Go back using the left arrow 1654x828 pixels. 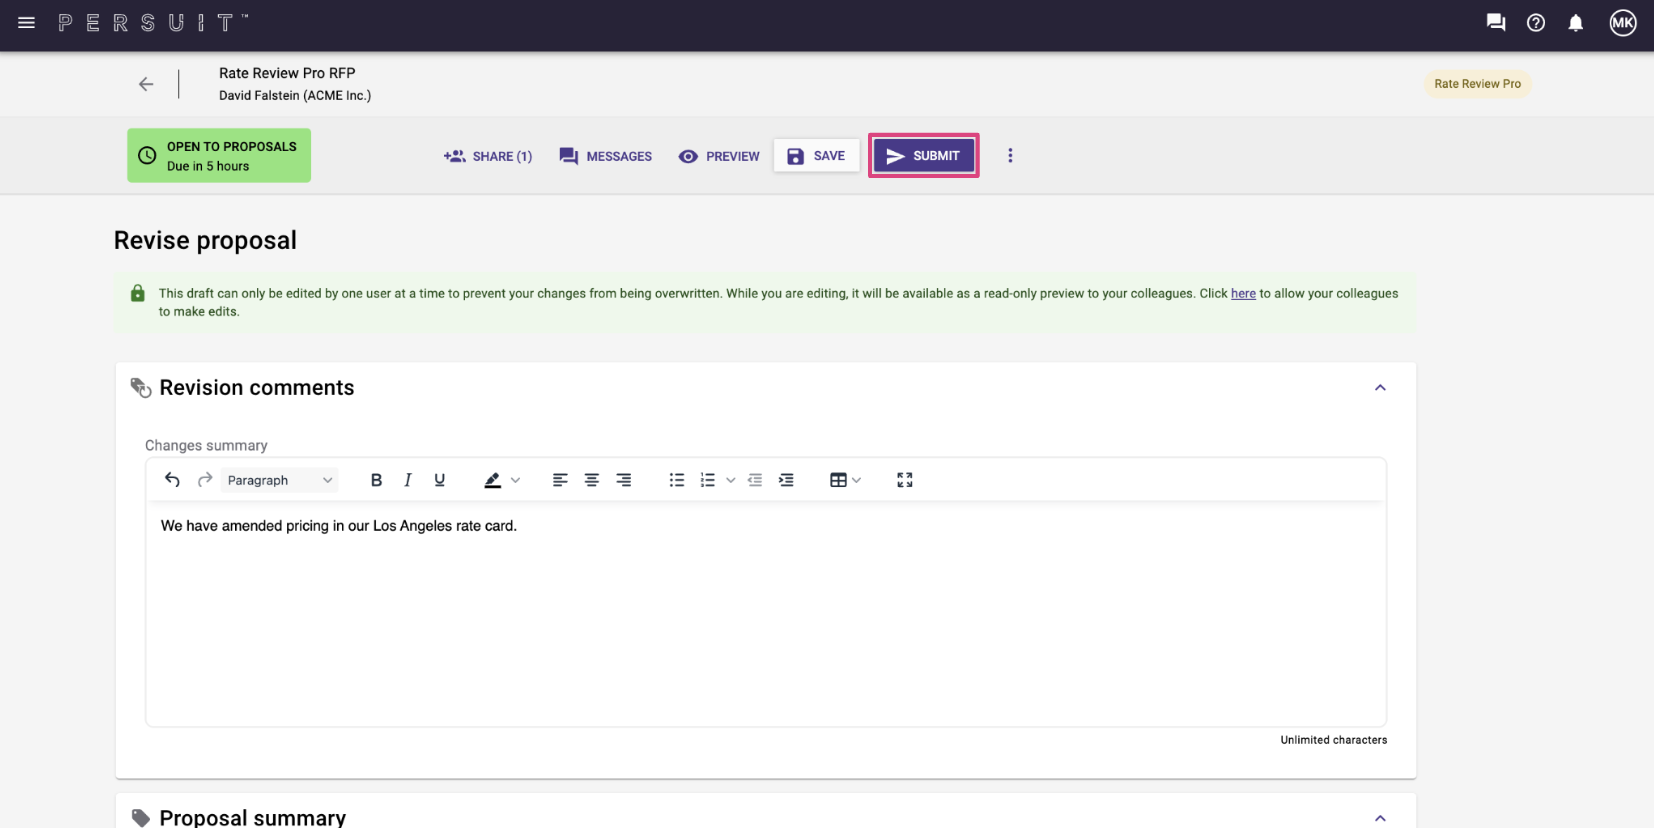(146, 84)
